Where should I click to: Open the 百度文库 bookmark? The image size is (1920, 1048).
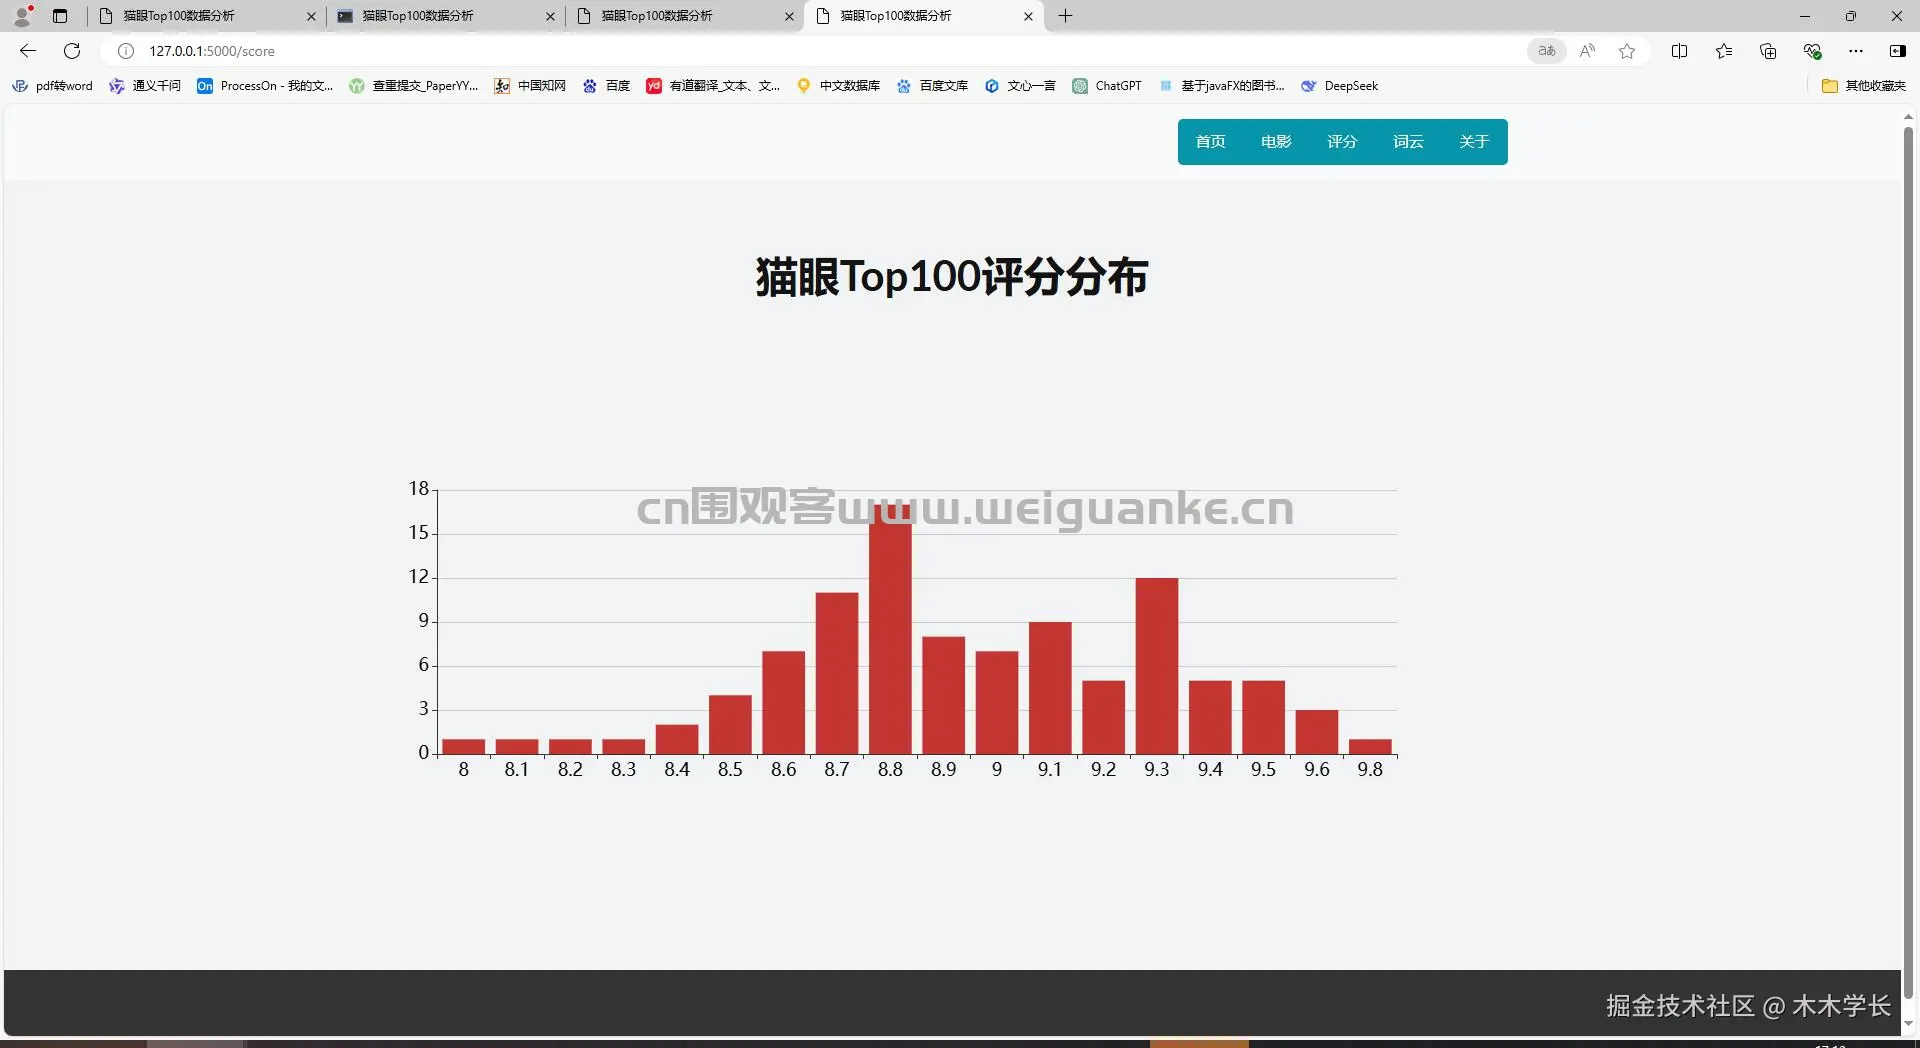(x=932, y=86)
